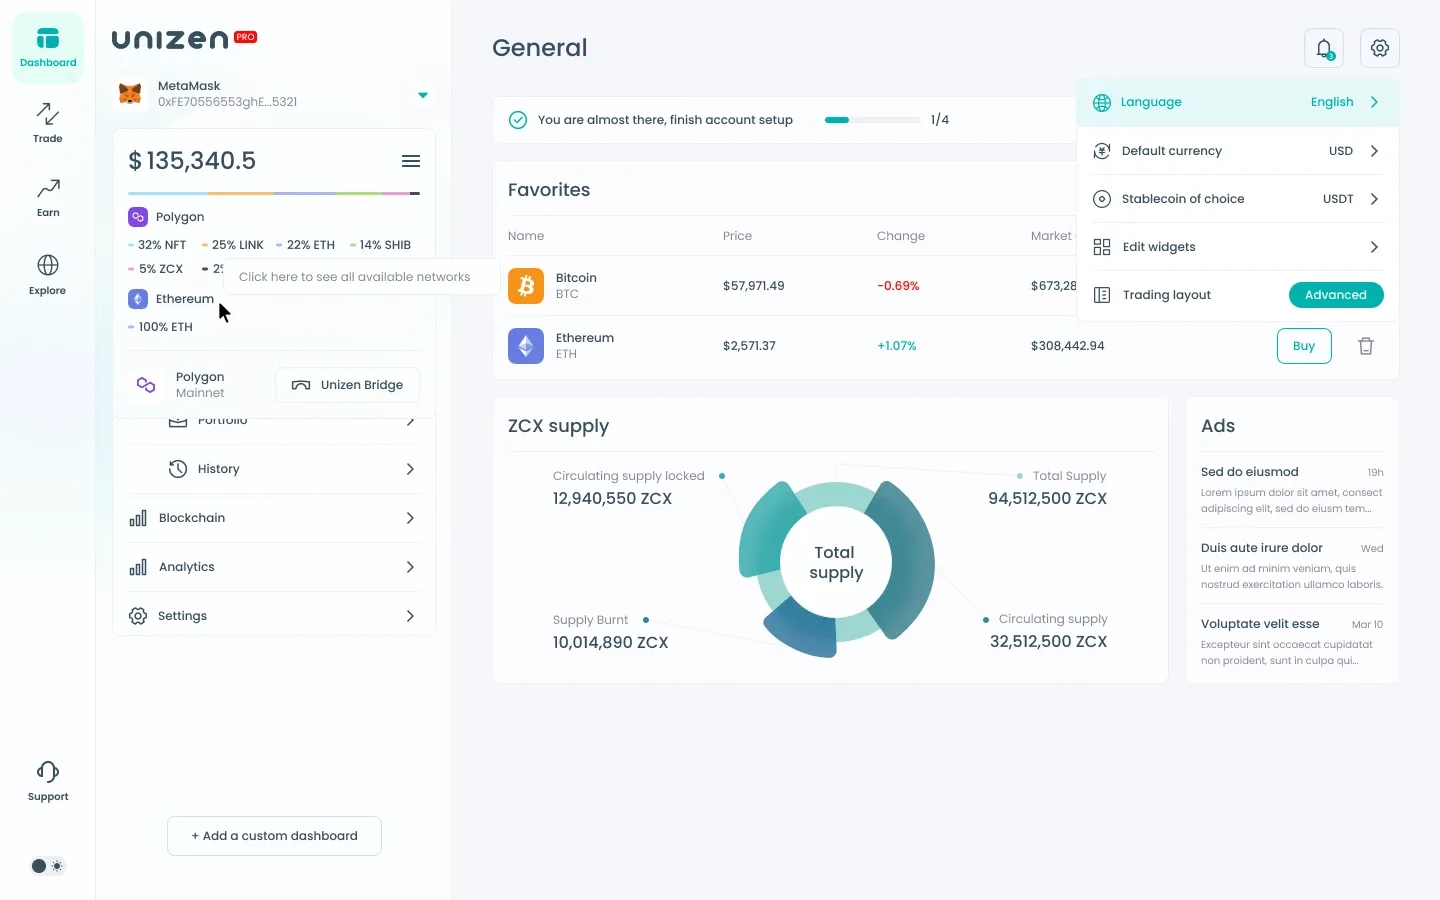Toggle Trading layout Advanced mode
Screen dimensions: 1440x900
tap(1336, 295)
